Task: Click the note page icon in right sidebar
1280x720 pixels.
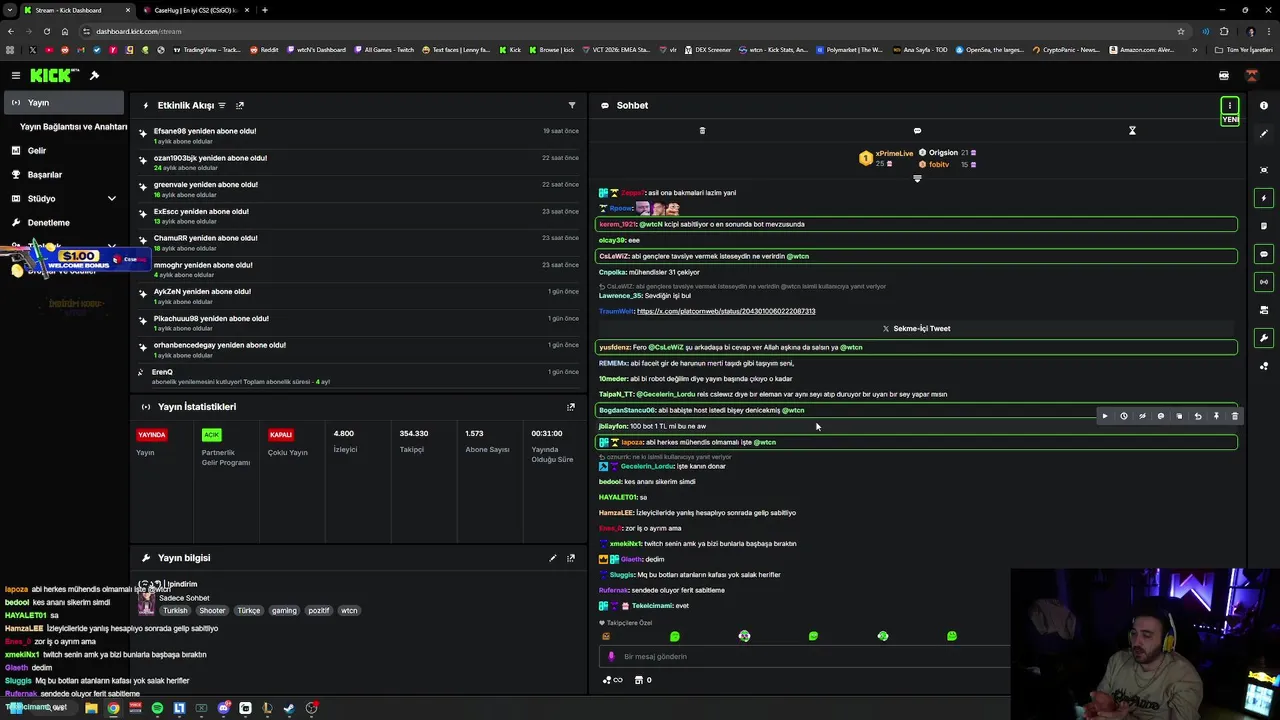Action: (x=1264, y=226)
